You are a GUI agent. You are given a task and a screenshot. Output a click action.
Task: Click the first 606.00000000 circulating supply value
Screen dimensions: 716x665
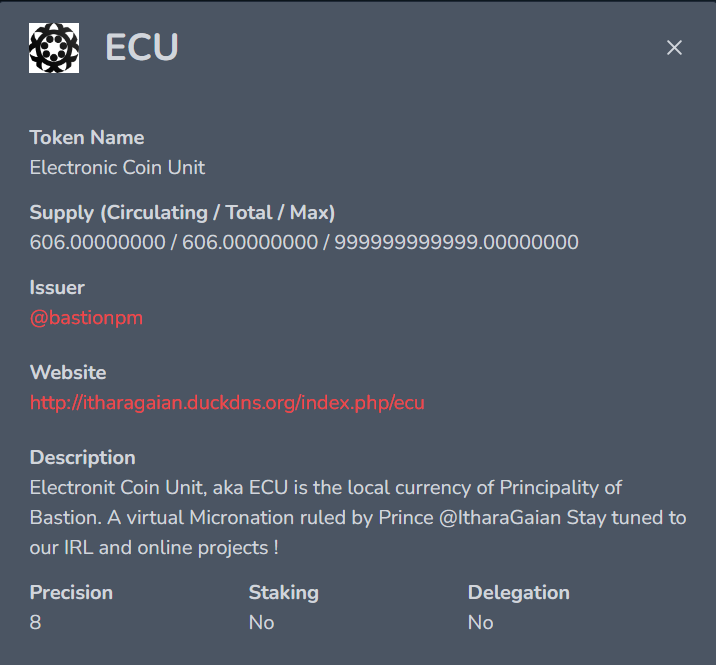click(x=97, y=242)
